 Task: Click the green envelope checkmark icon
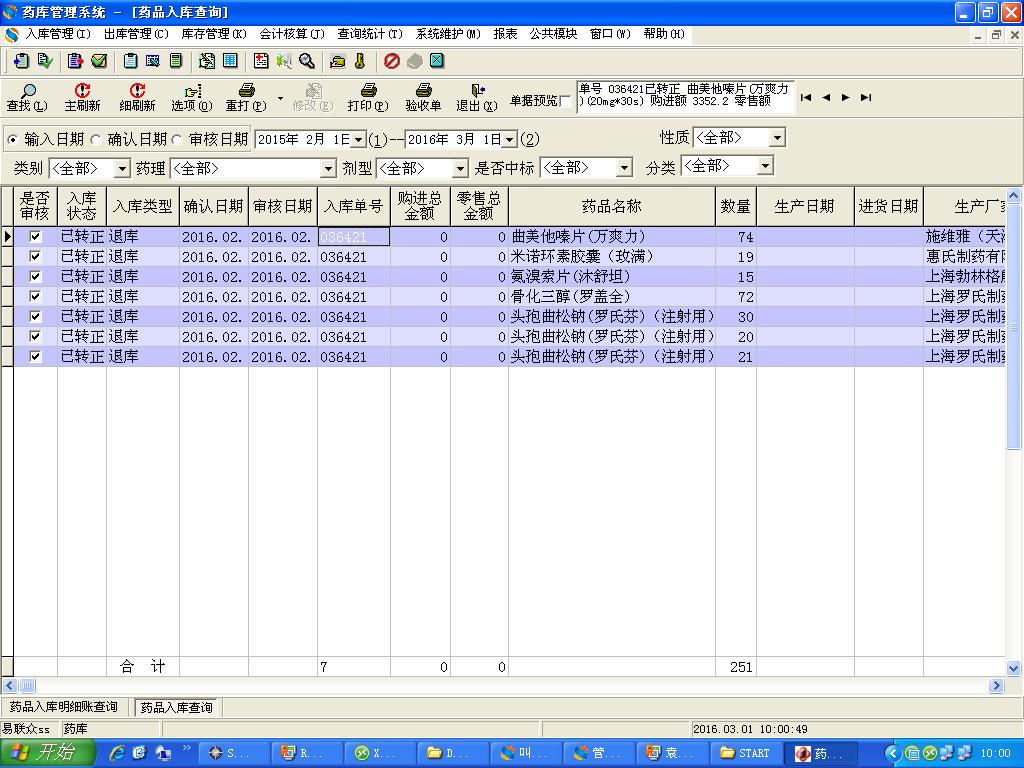click(99, 61)
